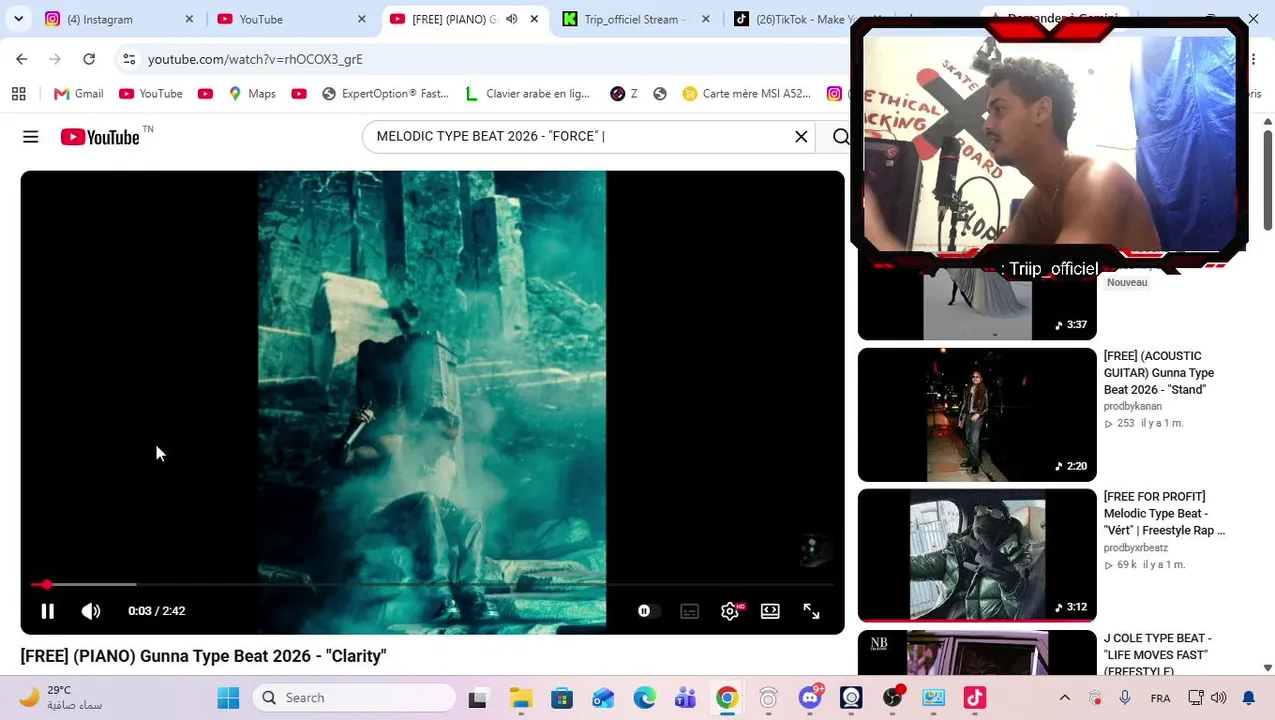Open the ExpertOption bookmark

click(385, 93)
